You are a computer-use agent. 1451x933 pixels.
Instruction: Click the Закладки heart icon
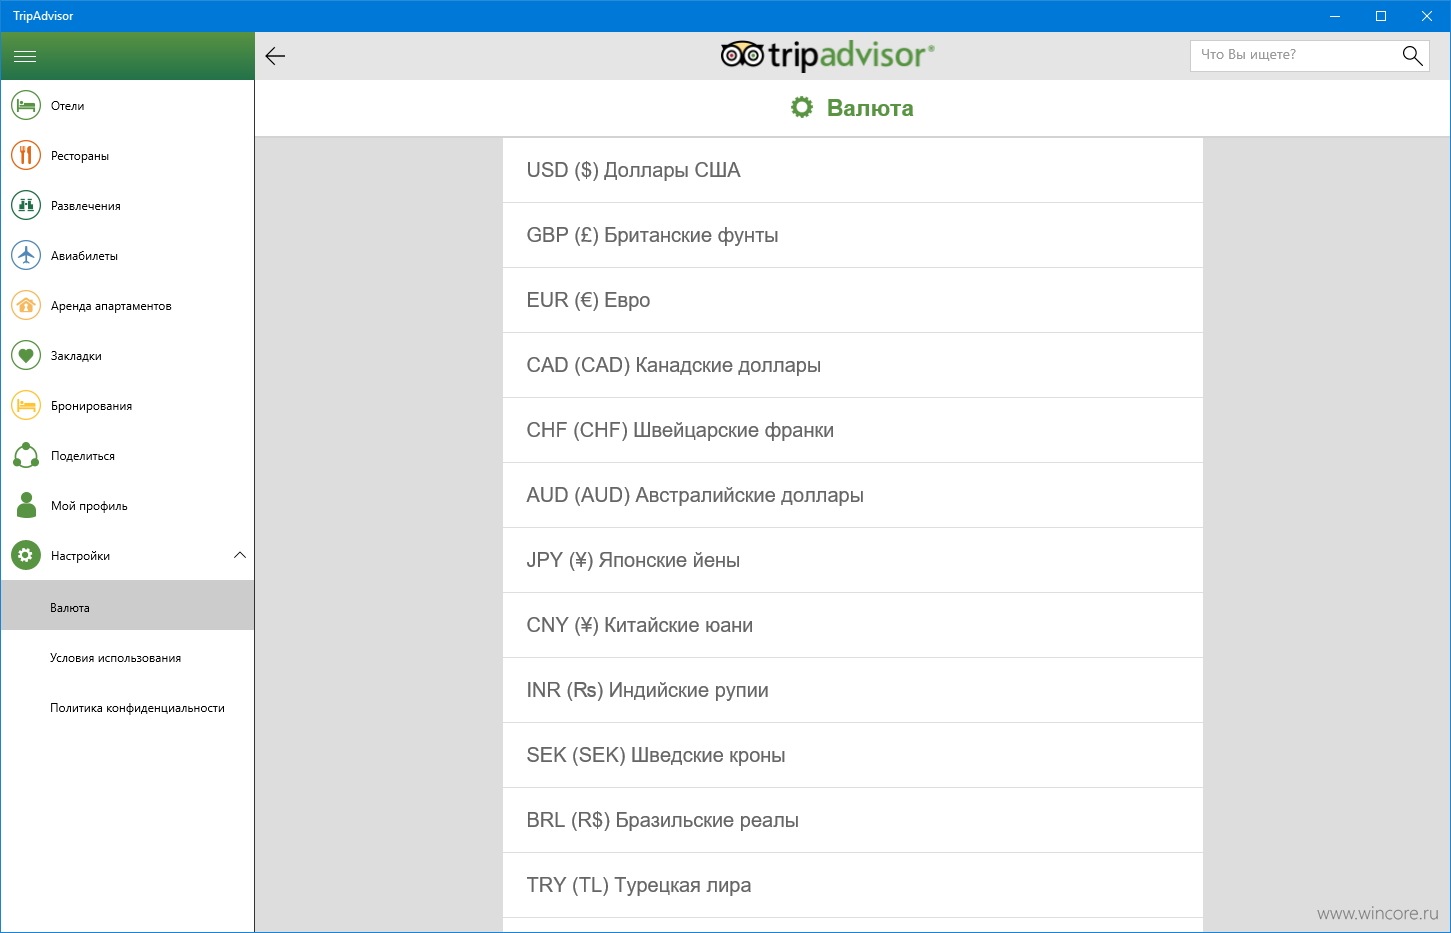pyautogui.click(x=26, y=355)
